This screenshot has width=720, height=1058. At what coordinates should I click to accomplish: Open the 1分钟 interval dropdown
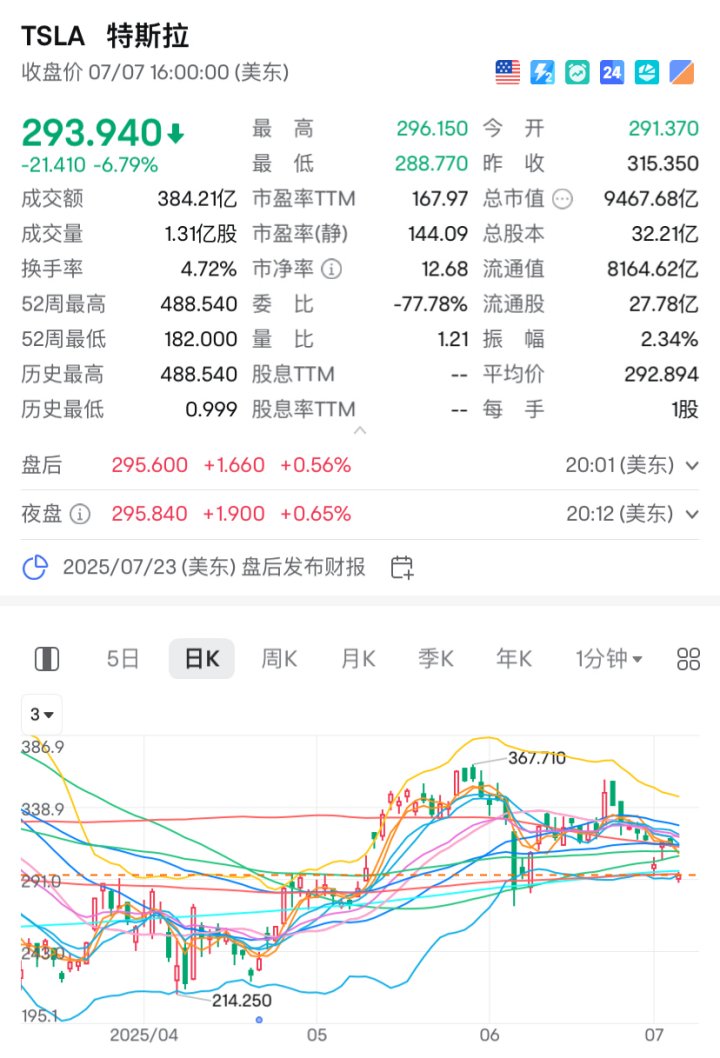pyautogui.click(x=609, y=659)
